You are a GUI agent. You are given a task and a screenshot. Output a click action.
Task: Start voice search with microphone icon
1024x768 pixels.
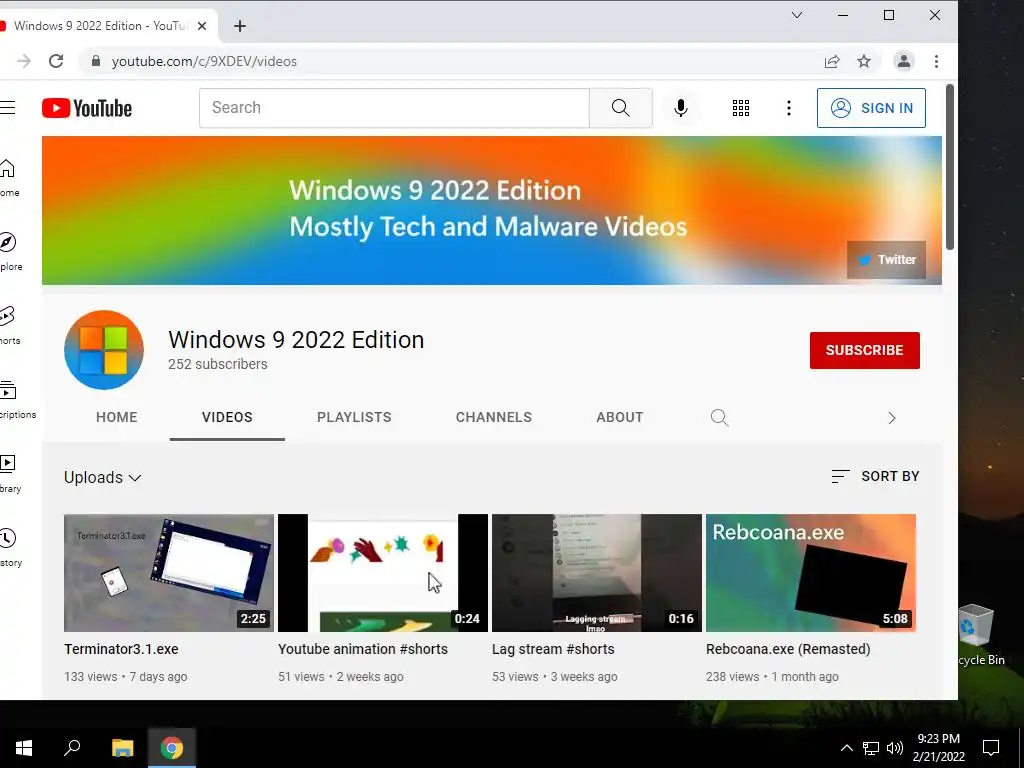pos(680,108)
